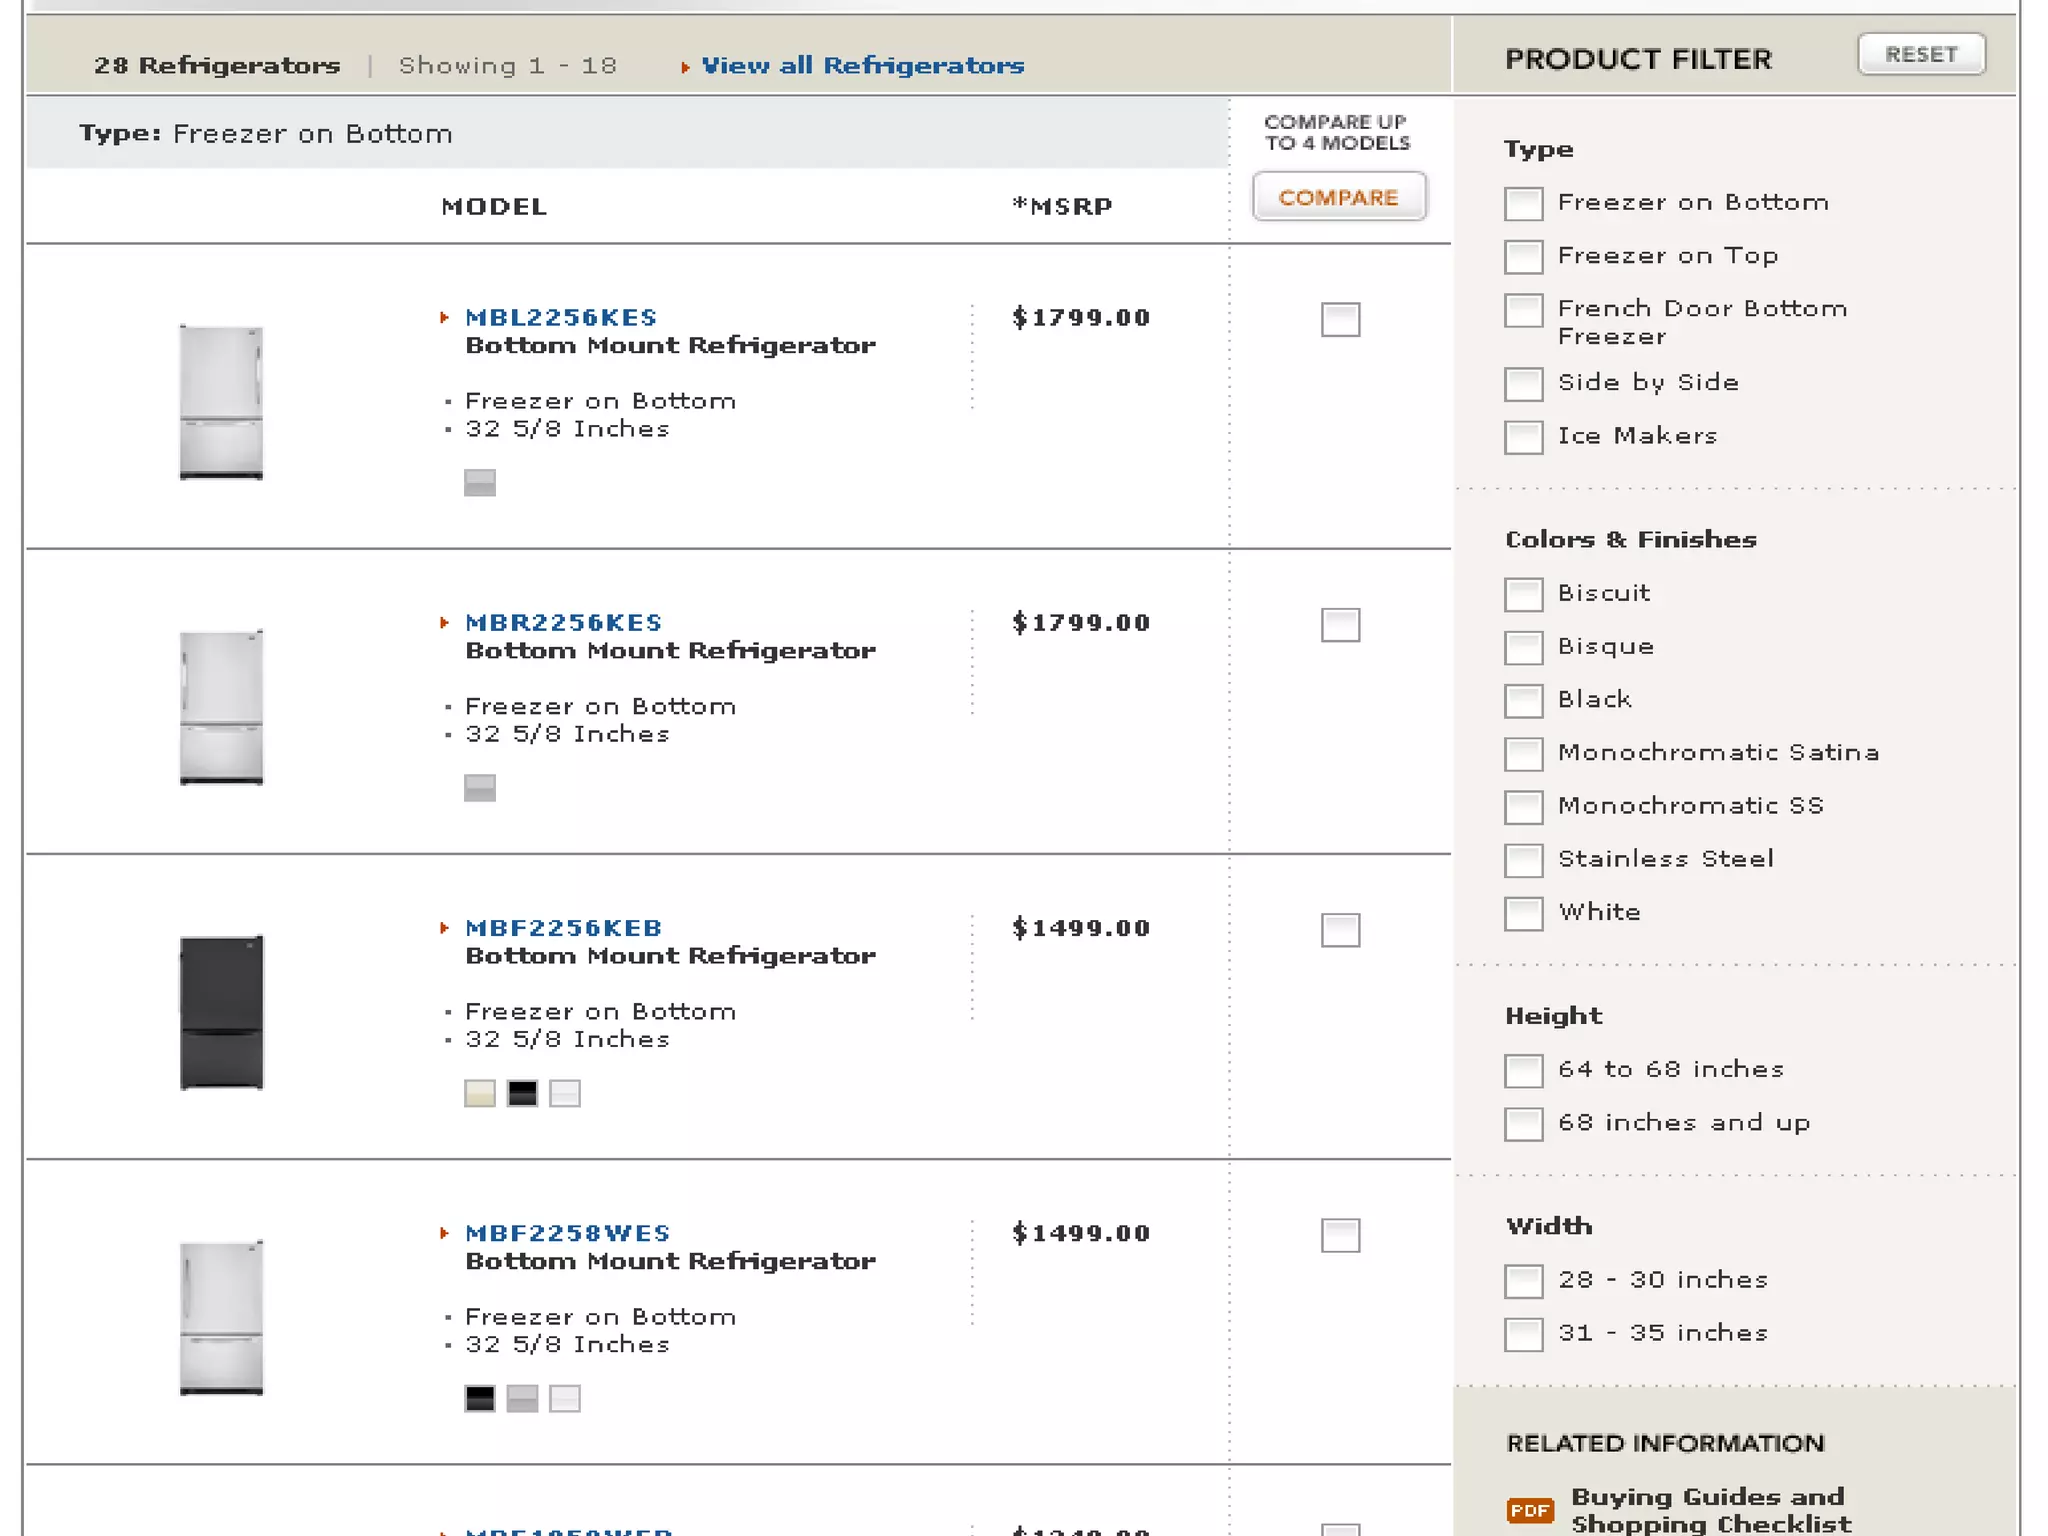This screenshot has height=1536, width=2048.
Task: Check the Side by Side type filter
Action: coord(1523,384)
